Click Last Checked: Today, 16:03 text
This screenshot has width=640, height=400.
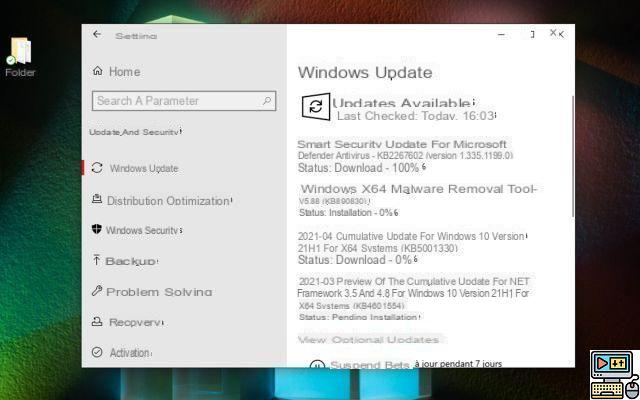[416, 116]
